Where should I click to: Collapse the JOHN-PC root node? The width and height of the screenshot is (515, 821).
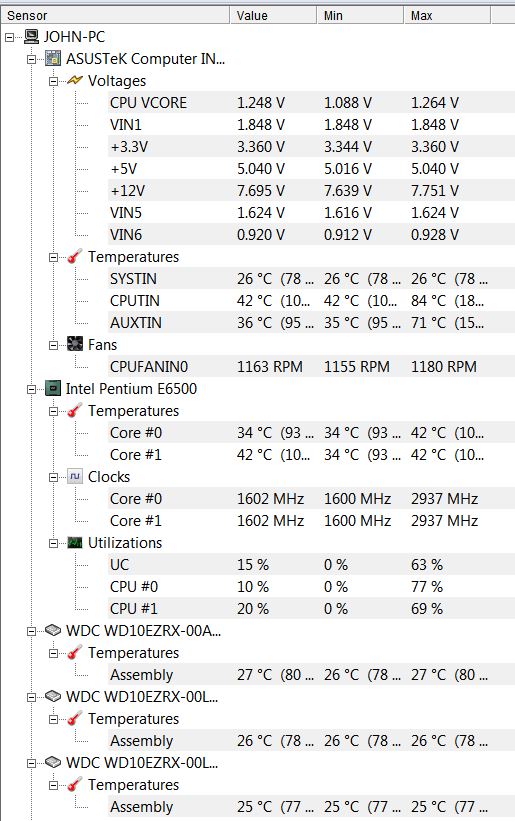(9, 37)
